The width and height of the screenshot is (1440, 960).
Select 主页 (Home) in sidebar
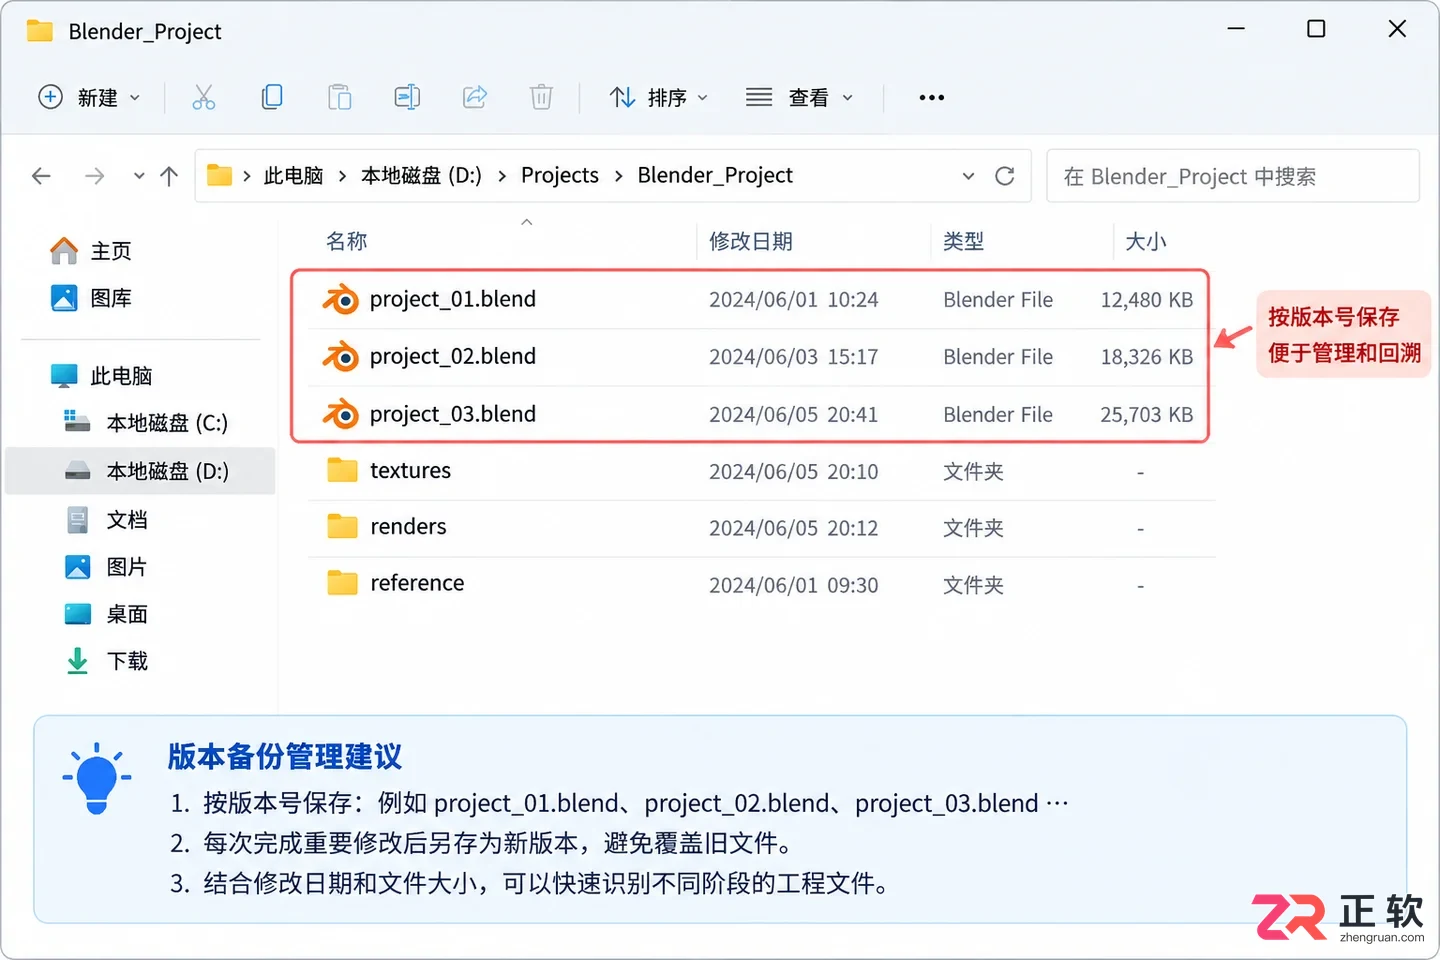click(x=92, y=251)
